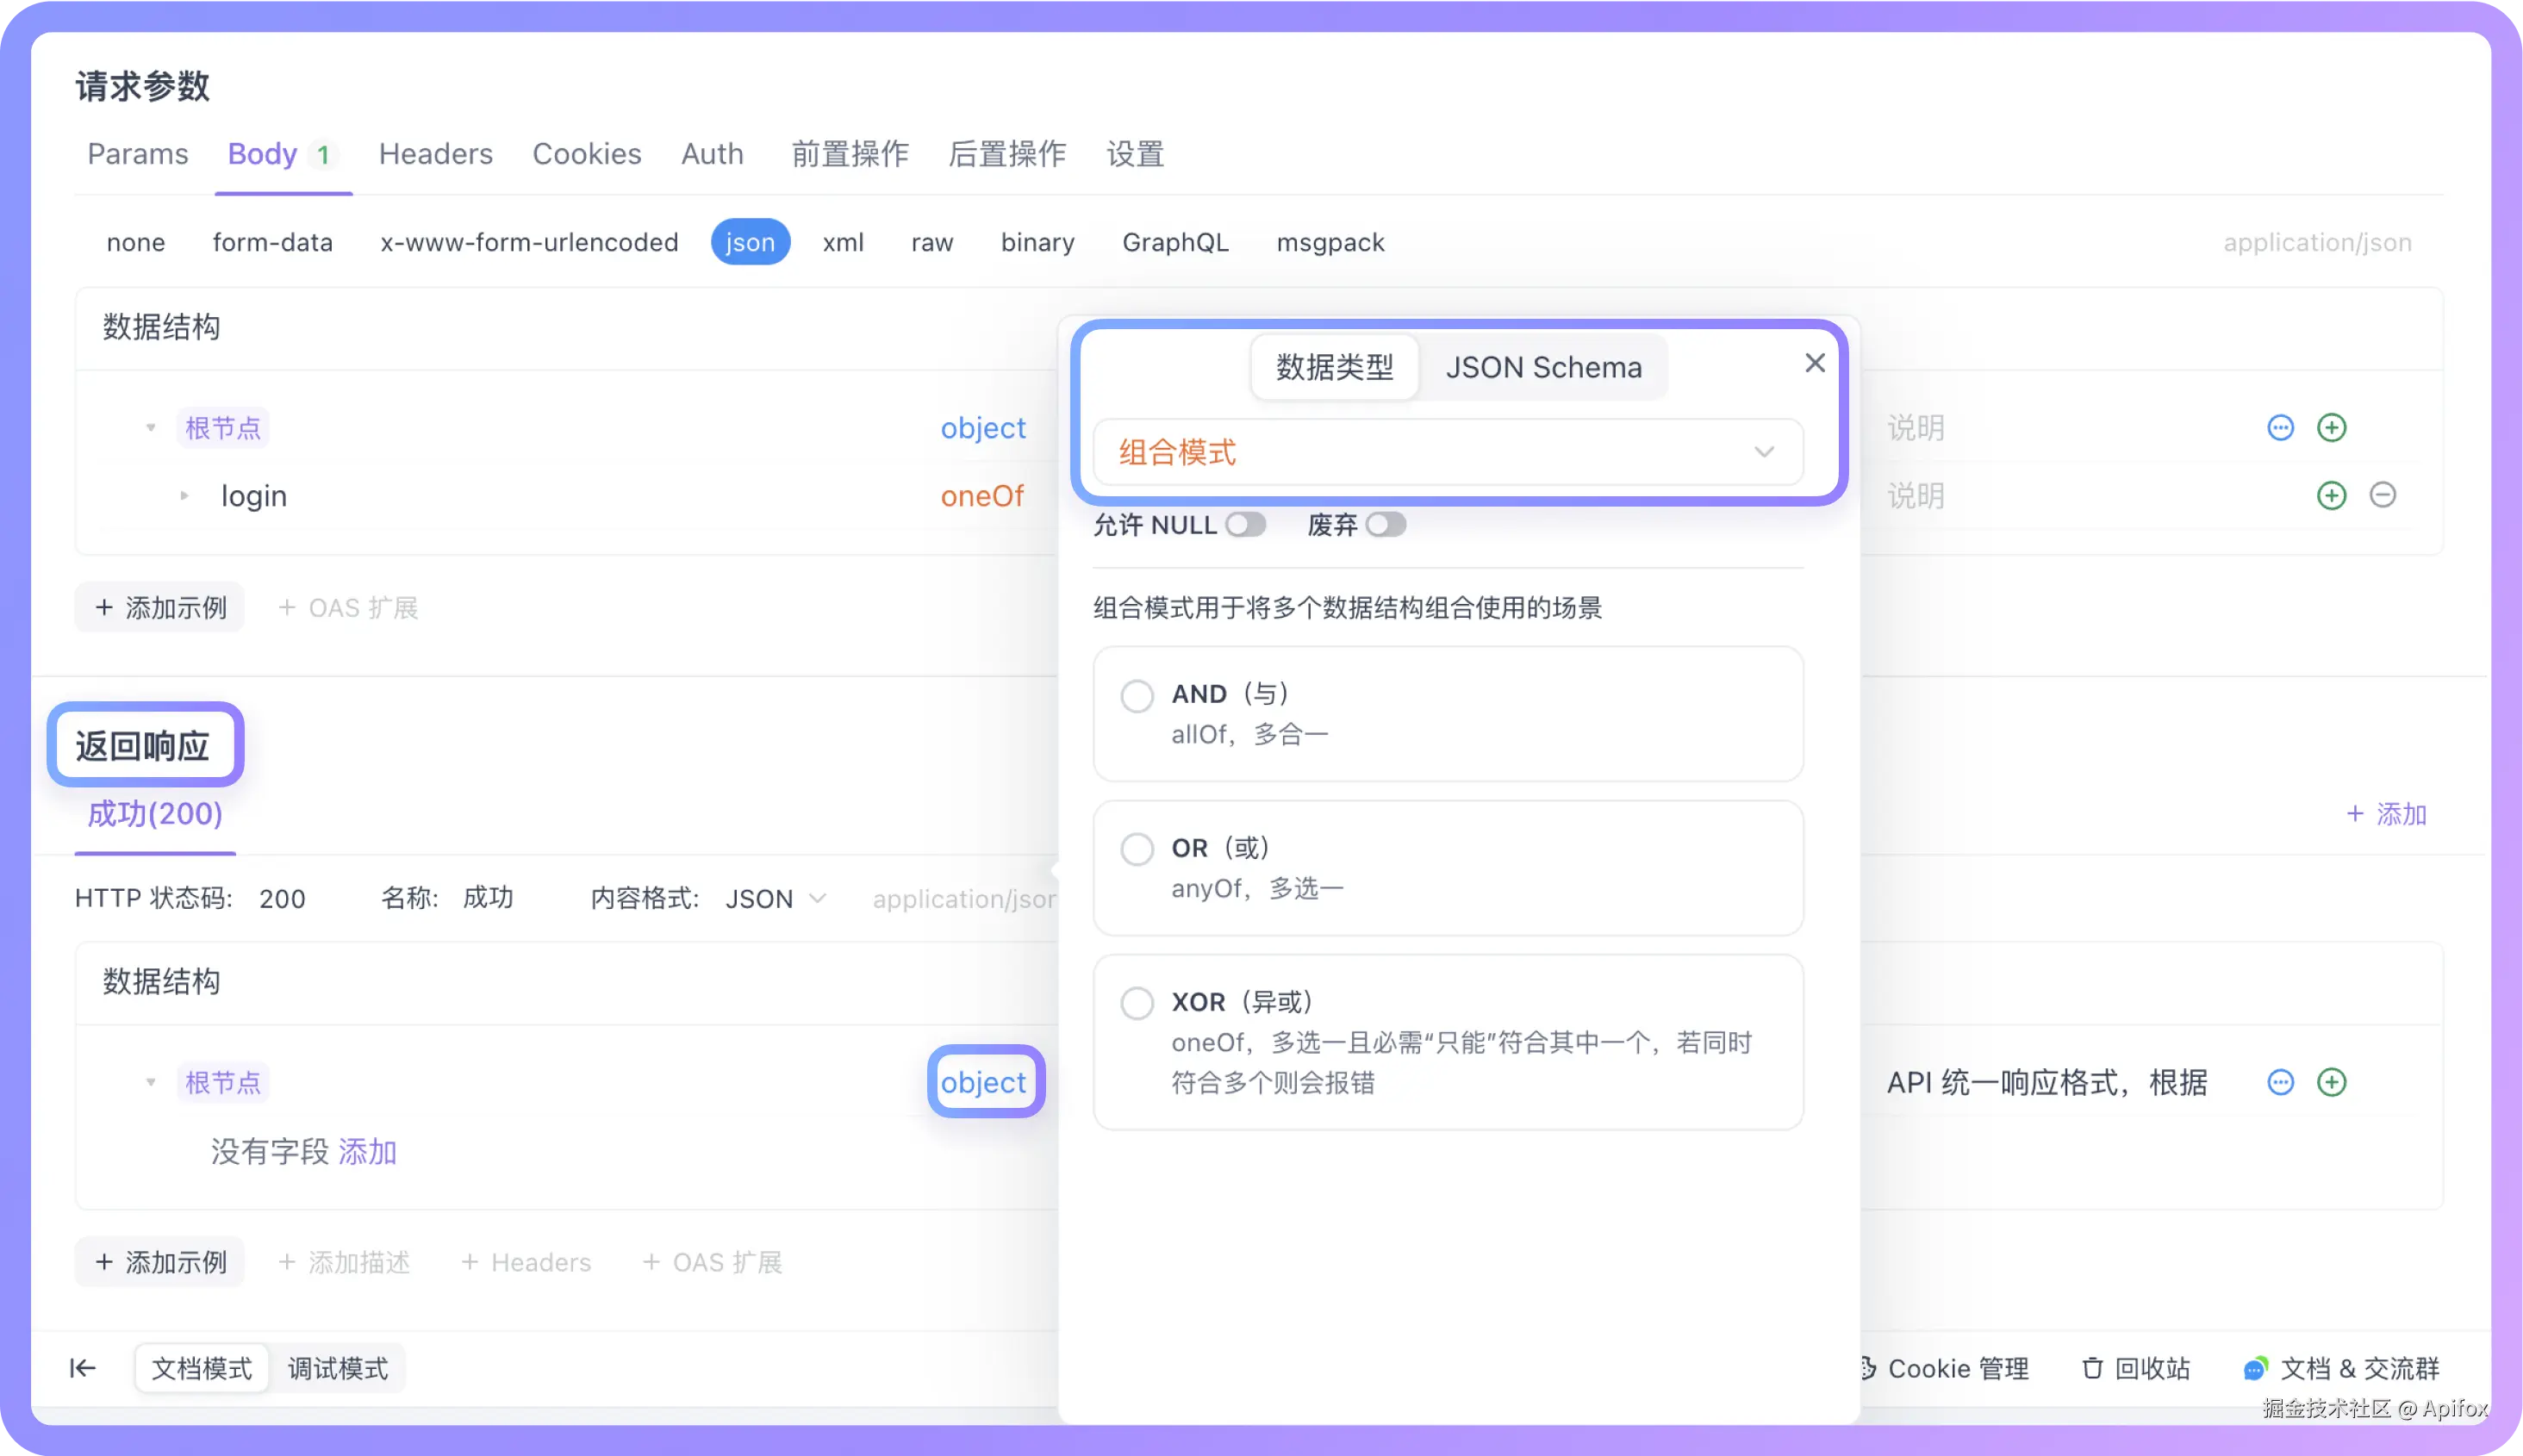The image size is (2523, 1456).
Task: Click the login field name
Action: click(x=254, y=496)
